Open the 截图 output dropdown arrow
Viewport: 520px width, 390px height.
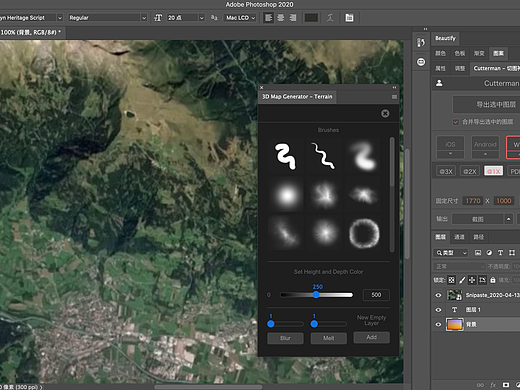(508, 219)
